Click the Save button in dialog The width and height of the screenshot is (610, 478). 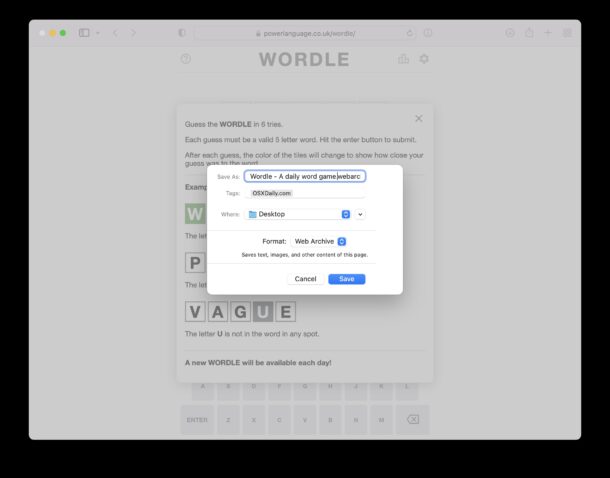[346, 279]
